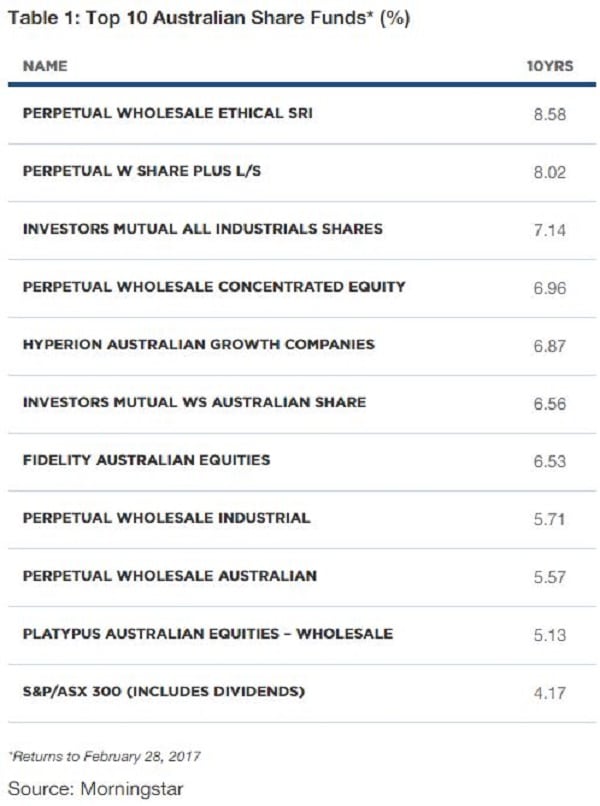Select Perpetual W Share Plus L/S fund name
The image size is (600, 806).
(141, 171)
